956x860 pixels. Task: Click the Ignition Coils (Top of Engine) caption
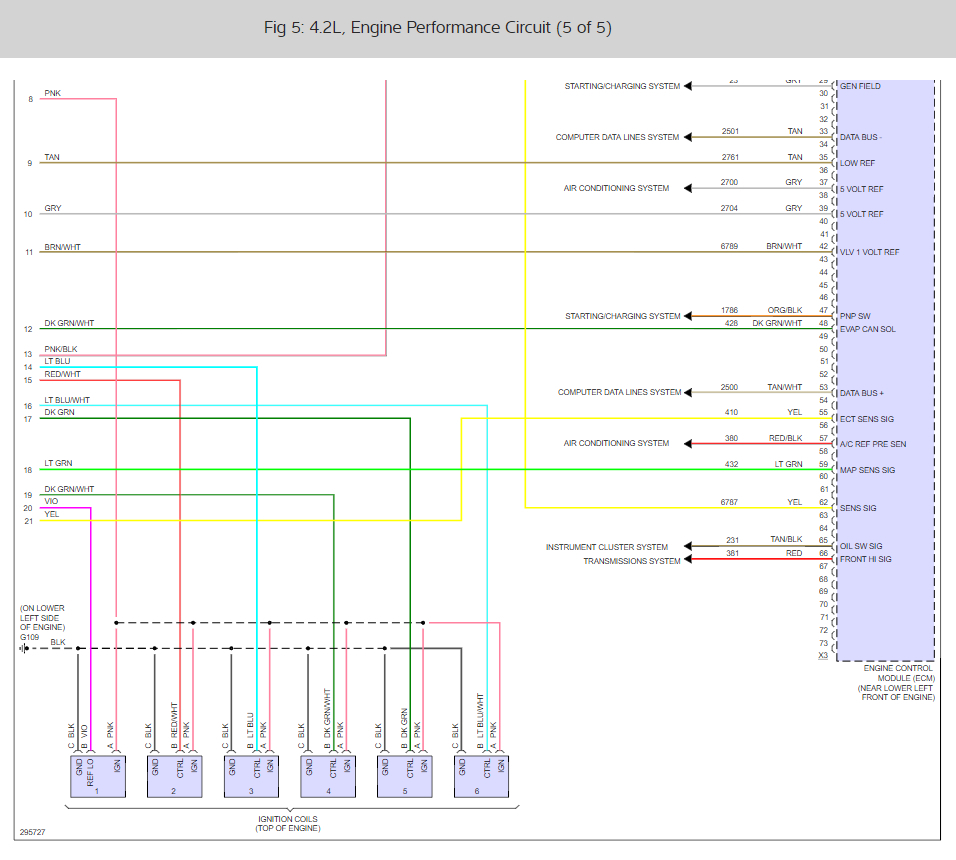(288, 823)
